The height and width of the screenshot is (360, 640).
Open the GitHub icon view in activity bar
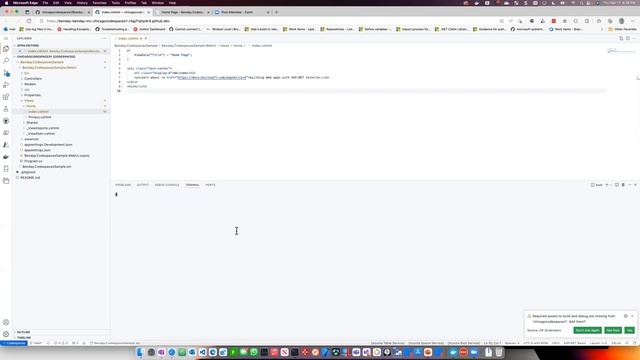pyautogui.click(x=6, y=121)
